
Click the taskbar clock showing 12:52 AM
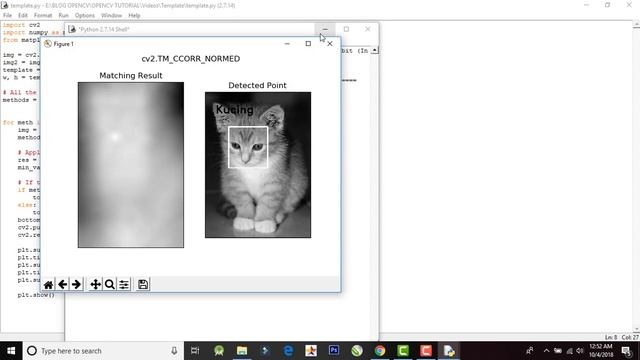pos(601,351)
